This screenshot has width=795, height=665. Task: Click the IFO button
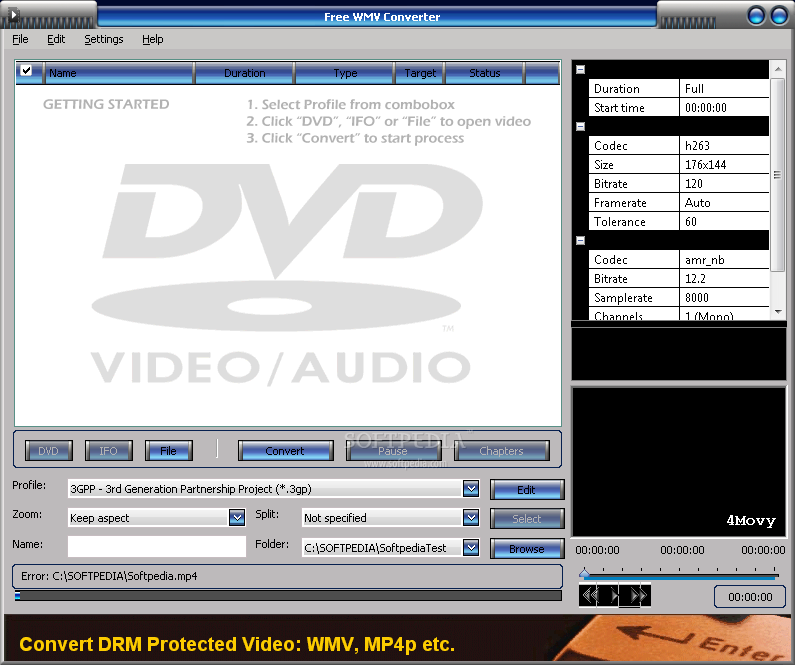[x=109, y=451]
